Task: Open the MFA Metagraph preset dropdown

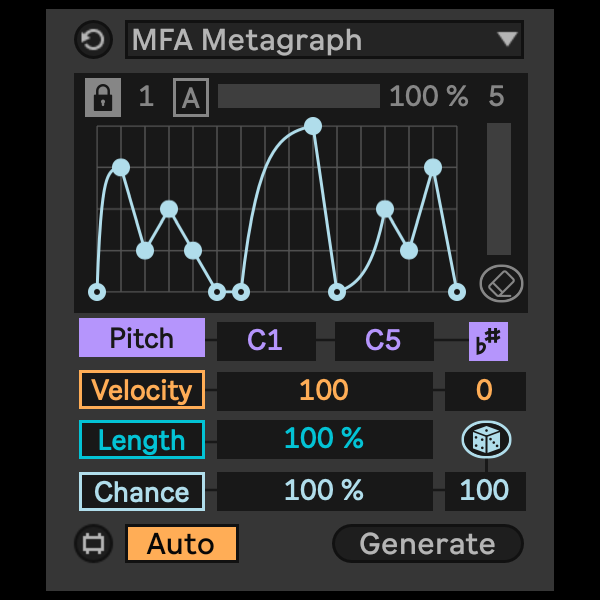Action: point(325,41)
